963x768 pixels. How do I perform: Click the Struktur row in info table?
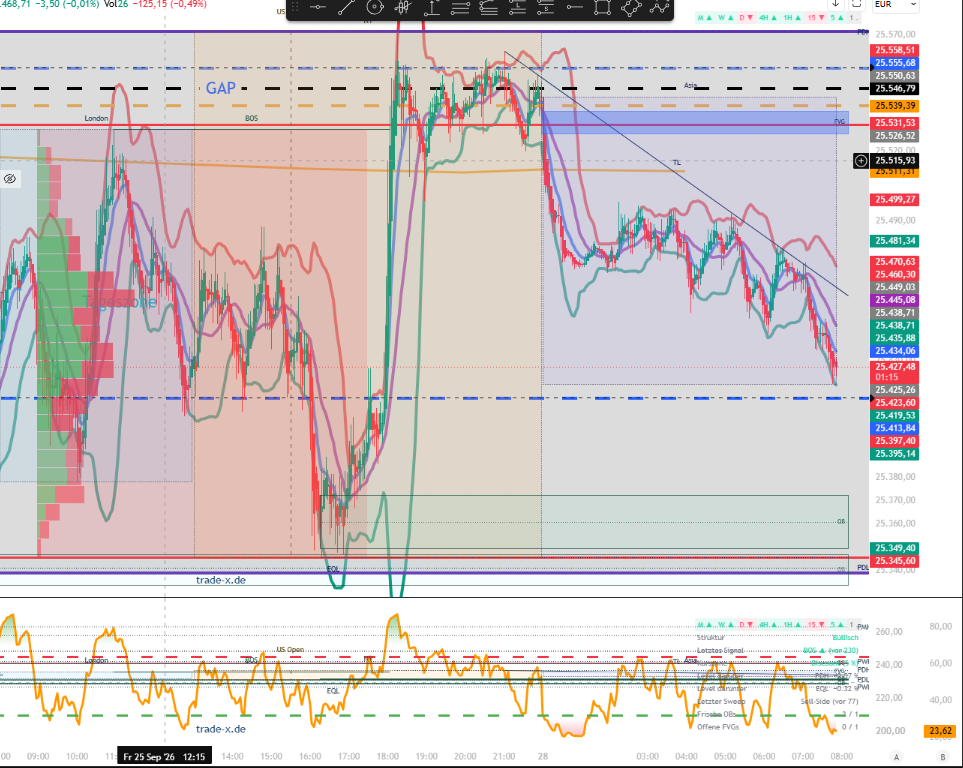click(778, 638)
